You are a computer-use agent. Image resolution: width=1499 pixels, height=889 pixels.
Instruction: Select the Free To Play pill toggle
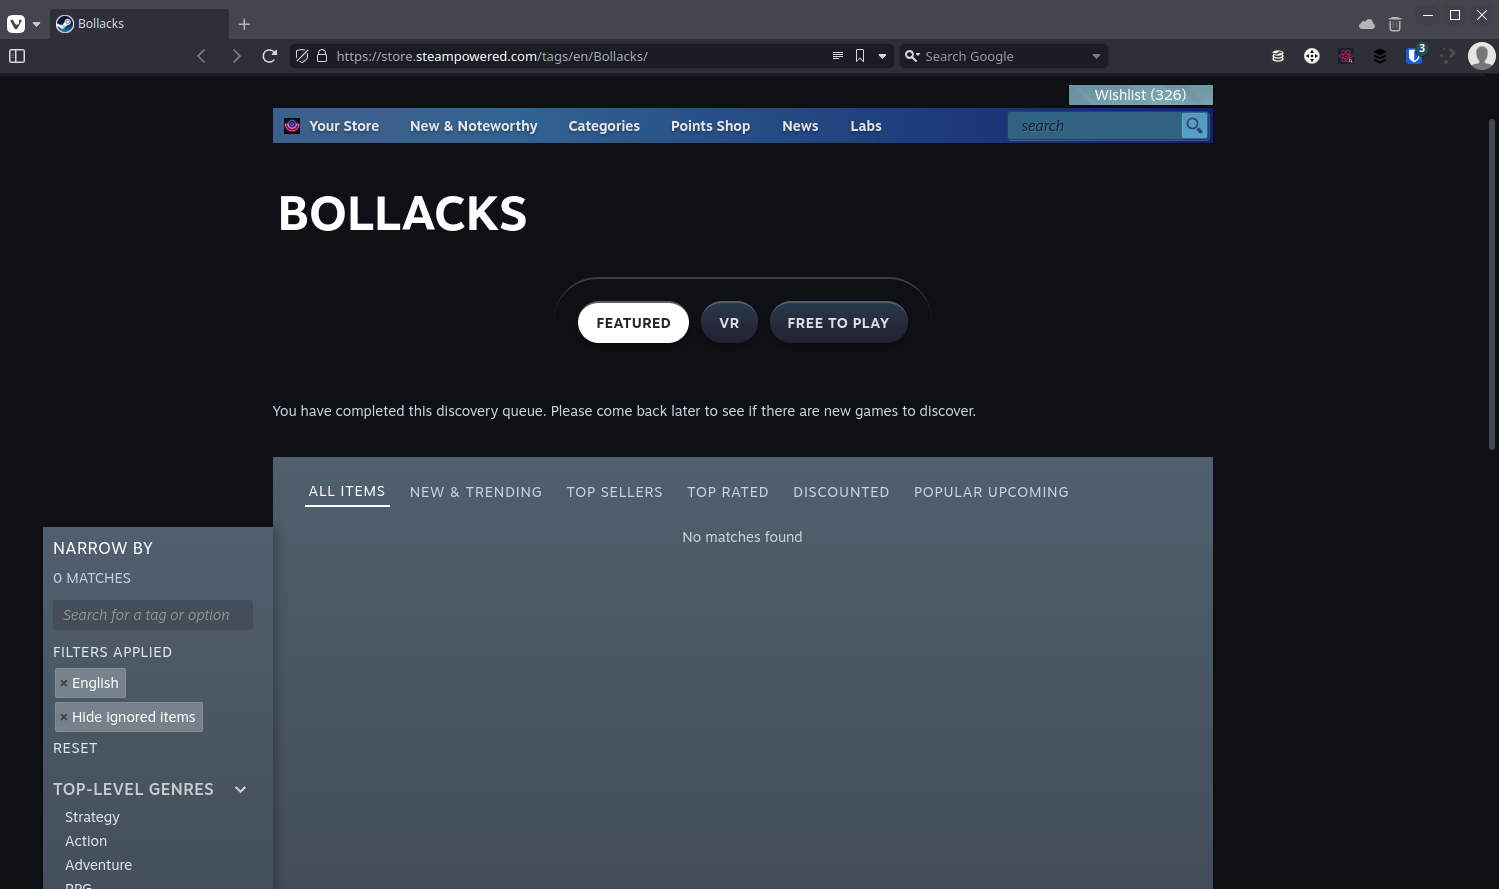click(x=837, y=323)
